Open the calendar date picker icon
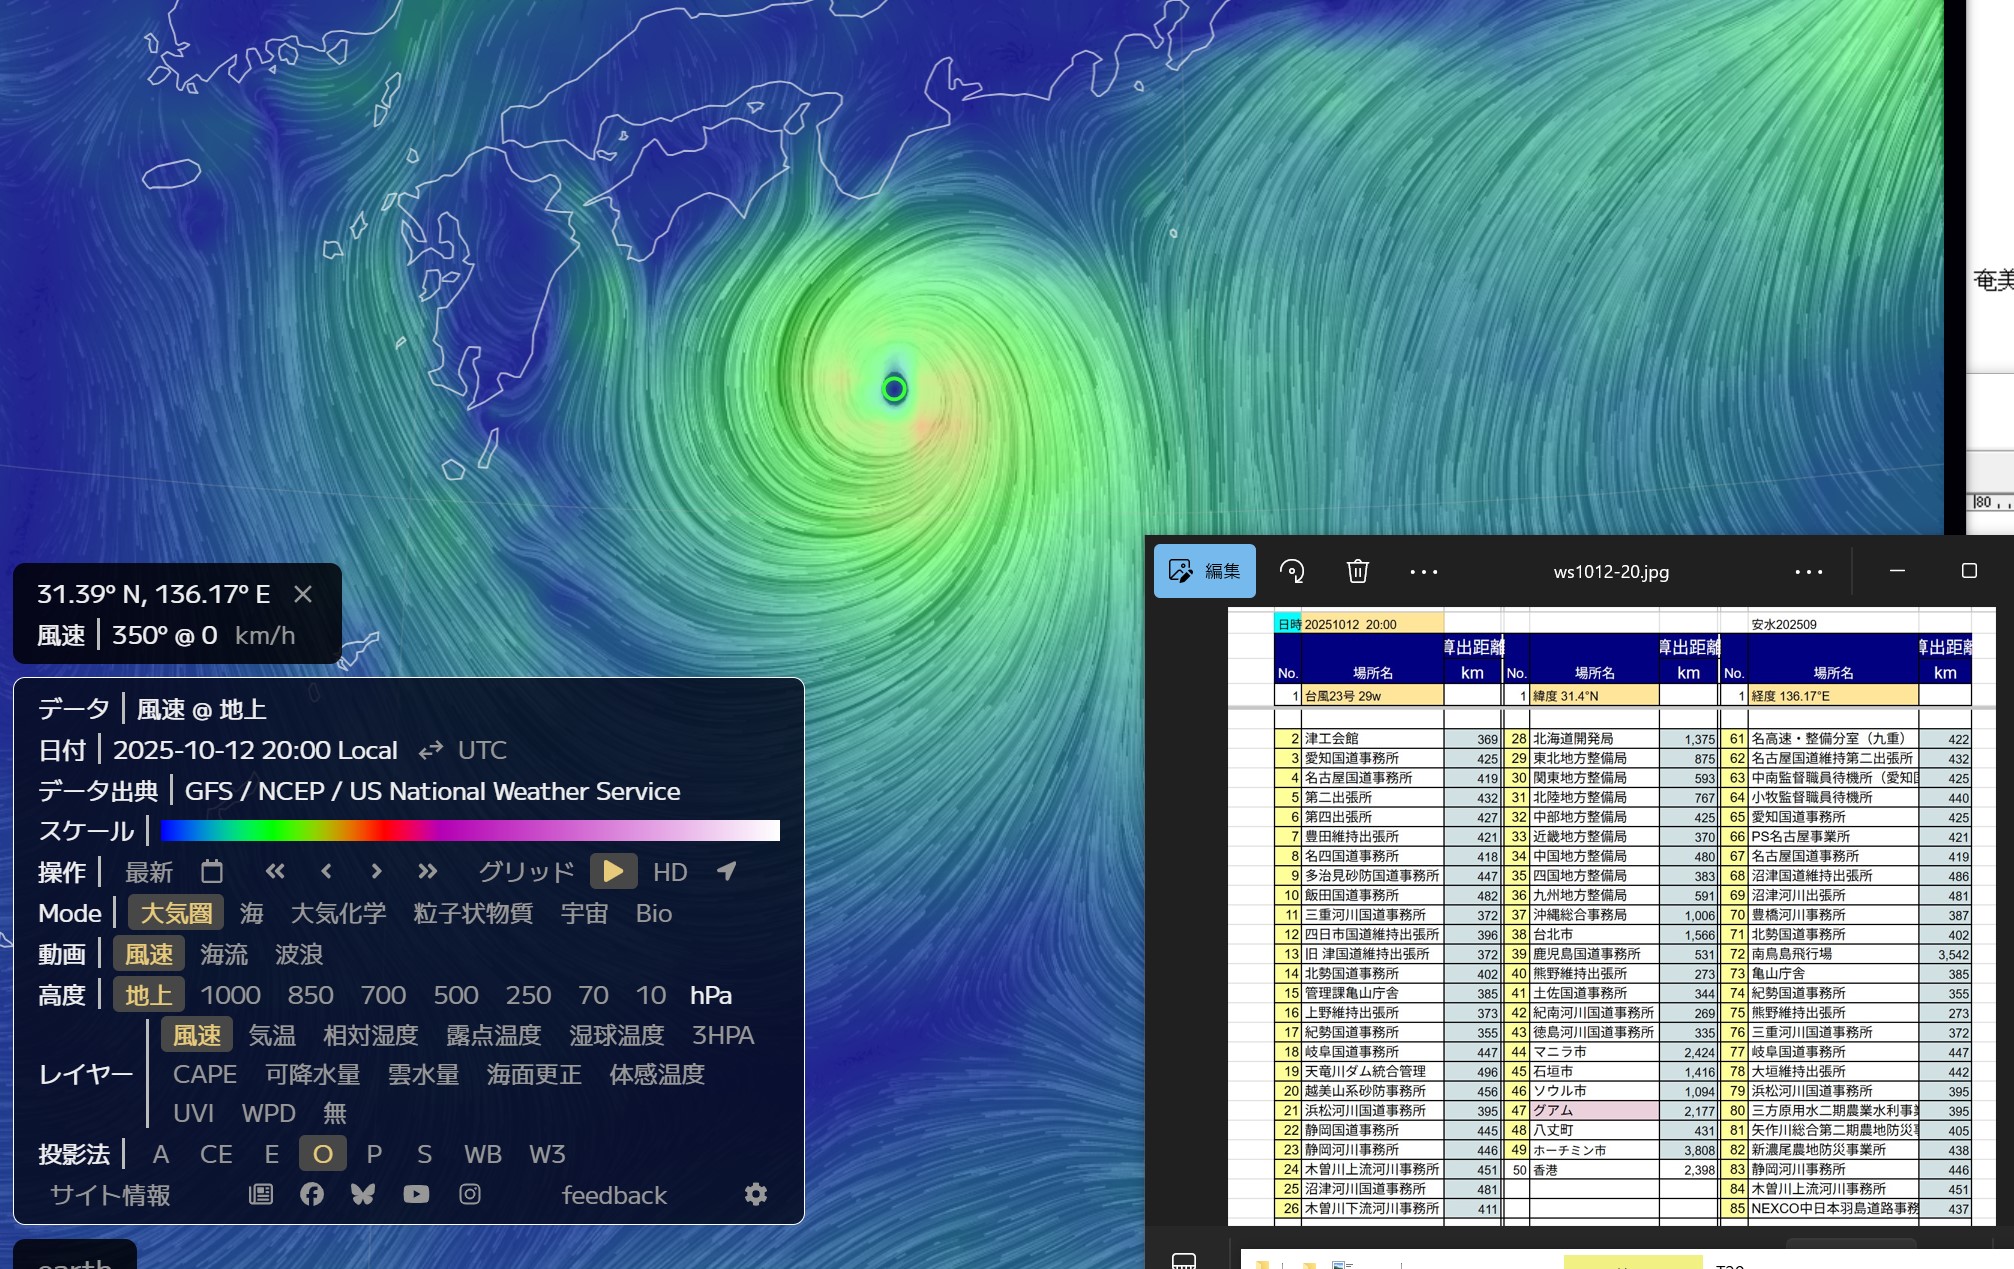Image resolution: width=2014 pixels, height=1269 pixels. tap(211, 872)
